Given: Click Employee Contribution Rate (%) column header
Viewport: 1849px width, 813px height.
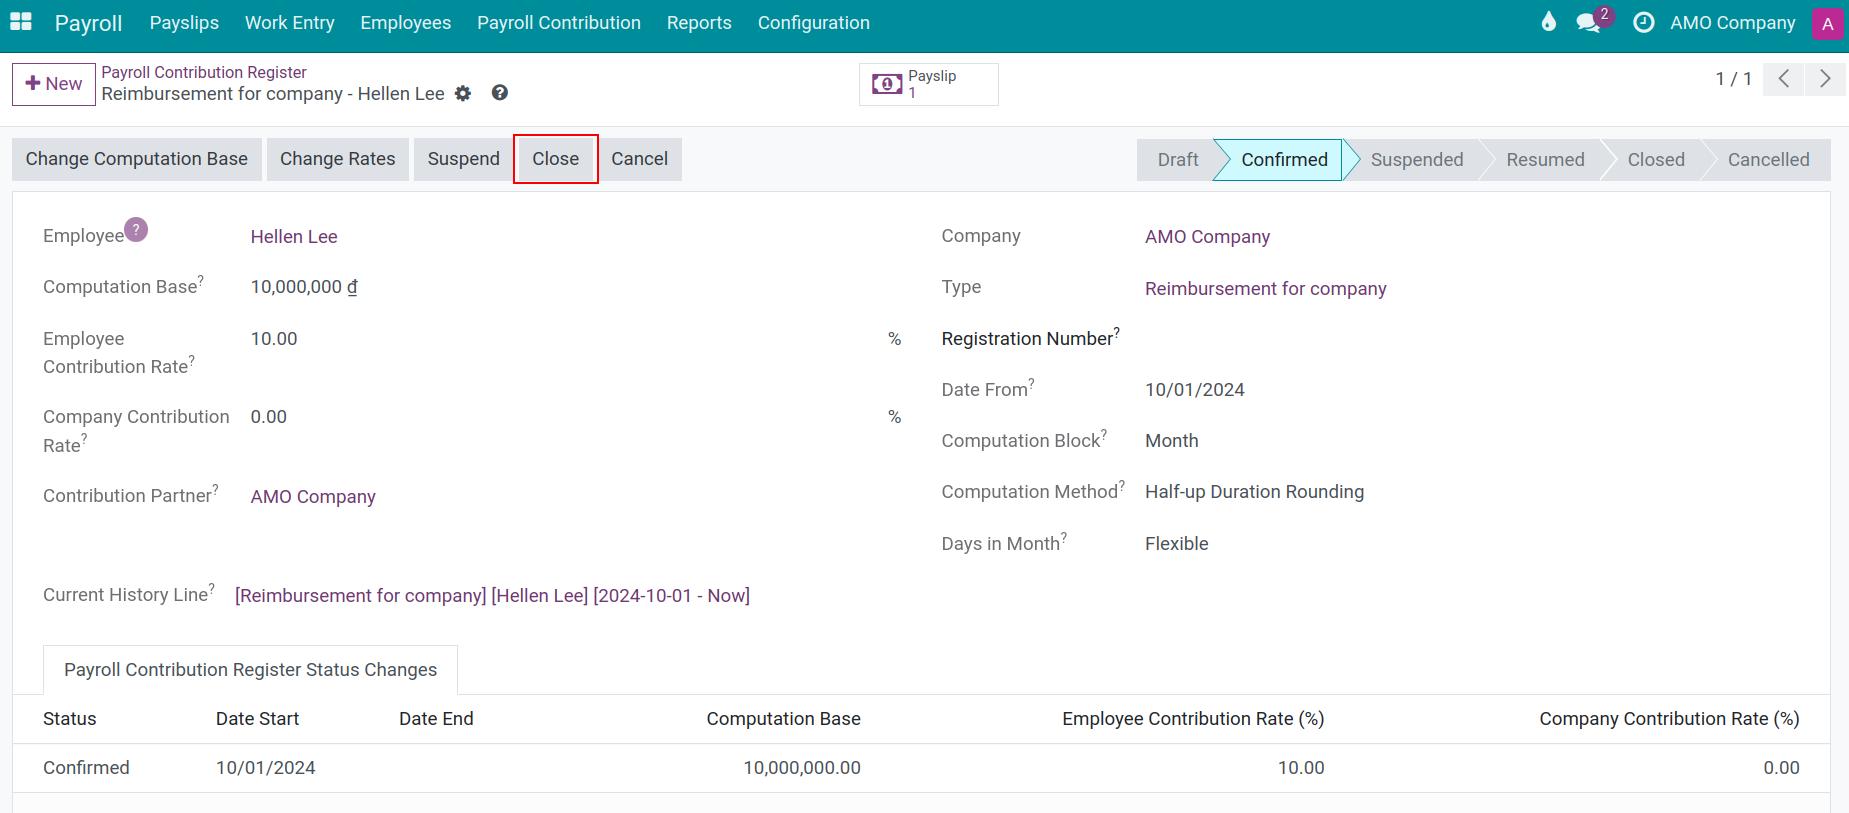Looking at the screenshot, I should click(x=1193, y=719).
